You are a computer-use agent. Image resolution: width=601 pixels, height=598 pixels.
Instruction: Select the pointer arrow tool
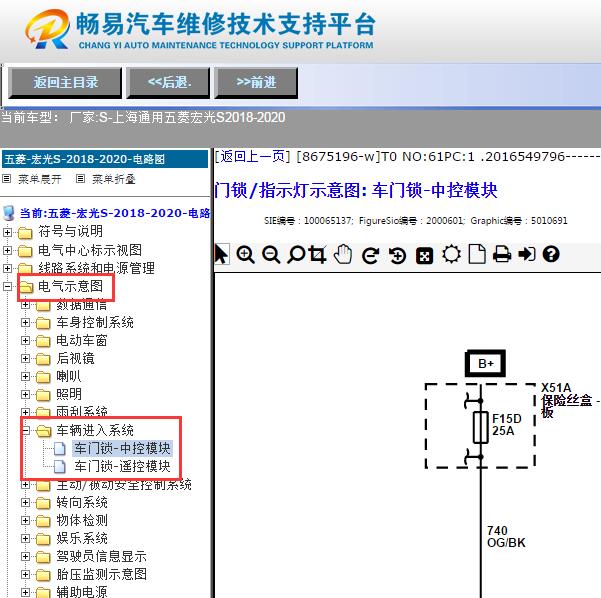[221, 254]
